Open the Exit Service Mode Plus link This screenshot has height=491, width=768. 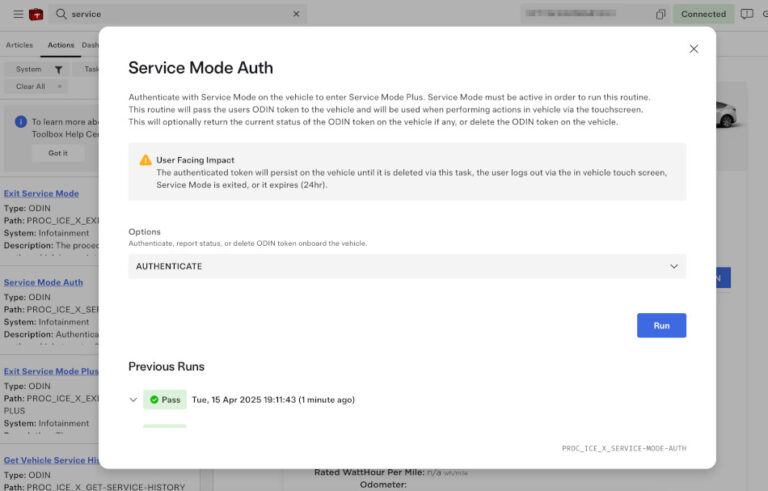pos(51,371)
